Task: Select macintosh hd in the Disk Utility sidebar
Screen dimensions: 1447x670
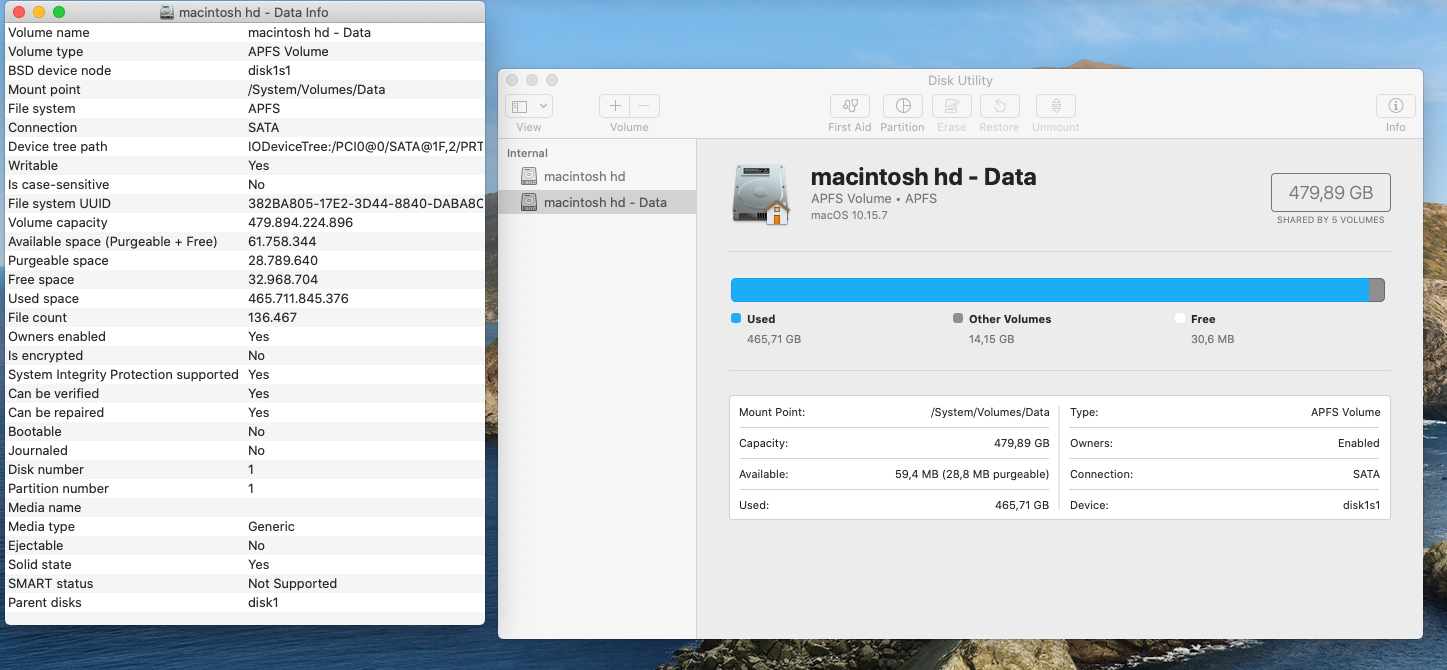Action: pyautogui.click(x=585, y=176)
